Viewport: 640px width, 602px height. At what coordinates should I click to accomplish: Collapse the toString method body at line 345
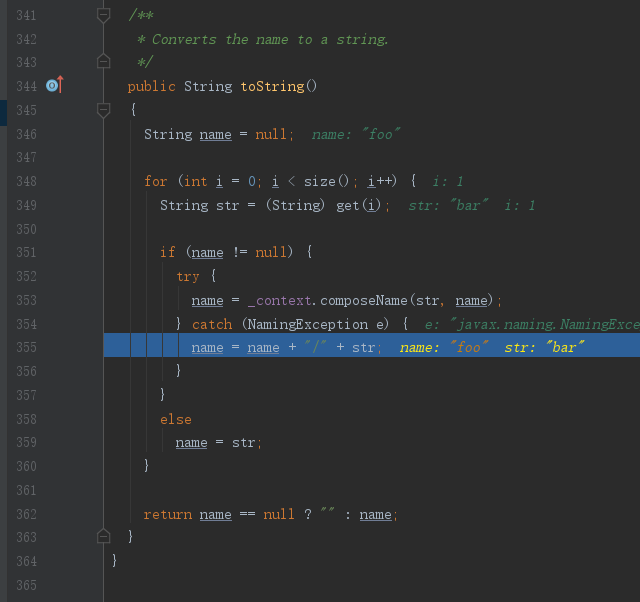click(103, 109)
